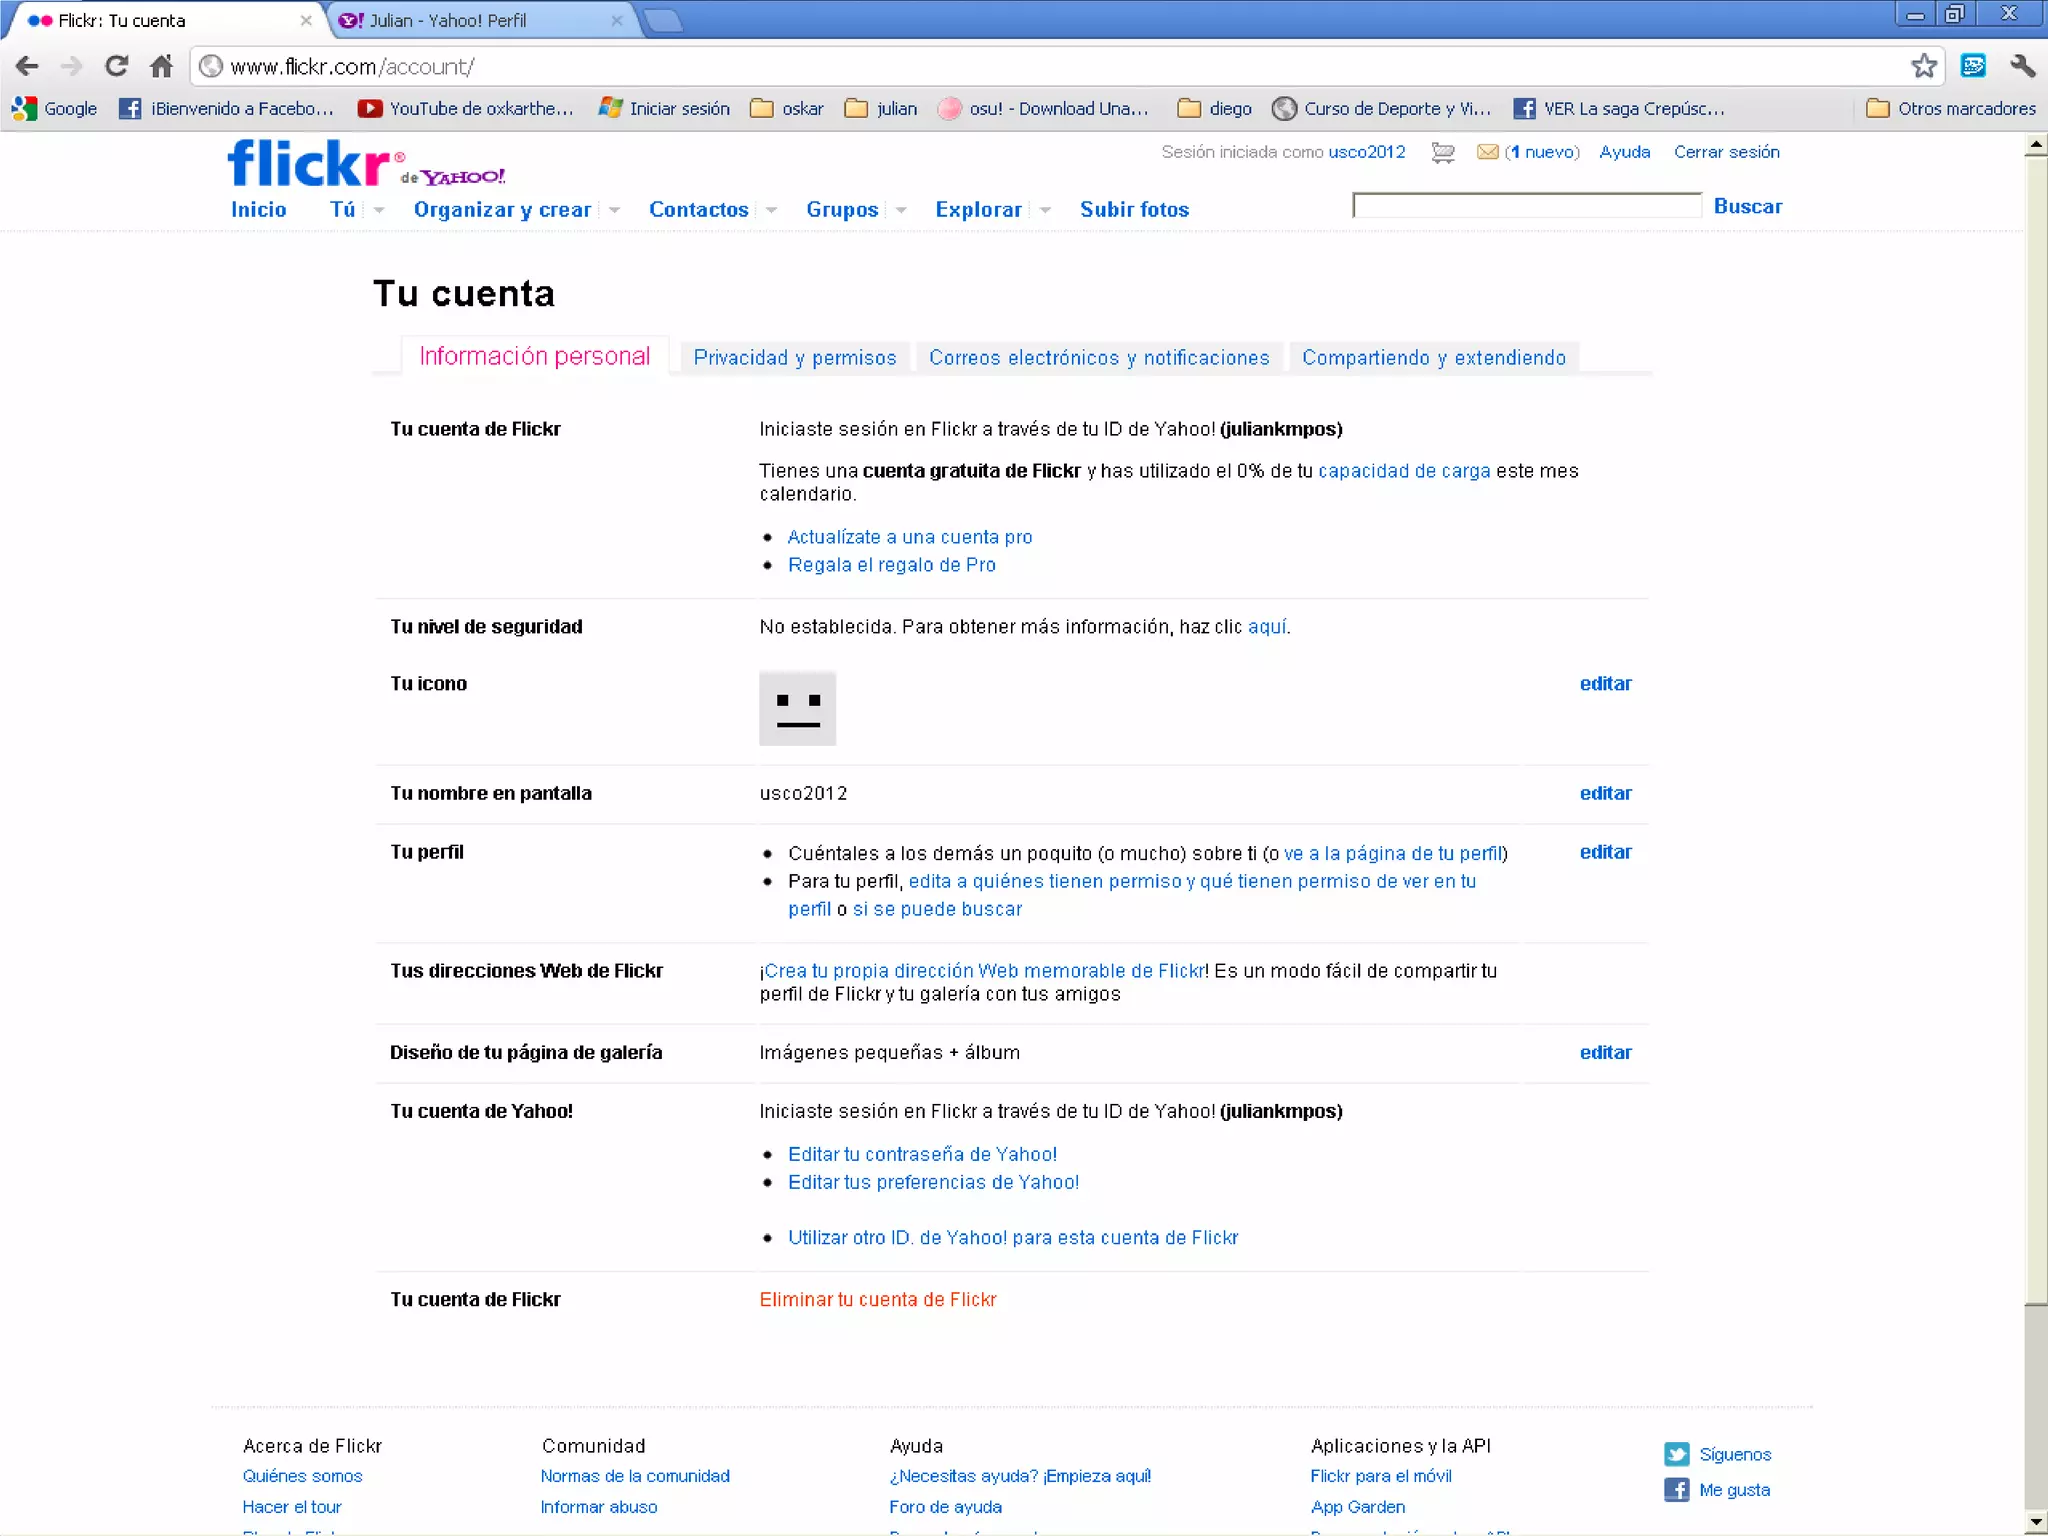Expand the Explorar dropdown arrow
This screenshot has height=1536, width=2048.
(x=1045, y=210)
